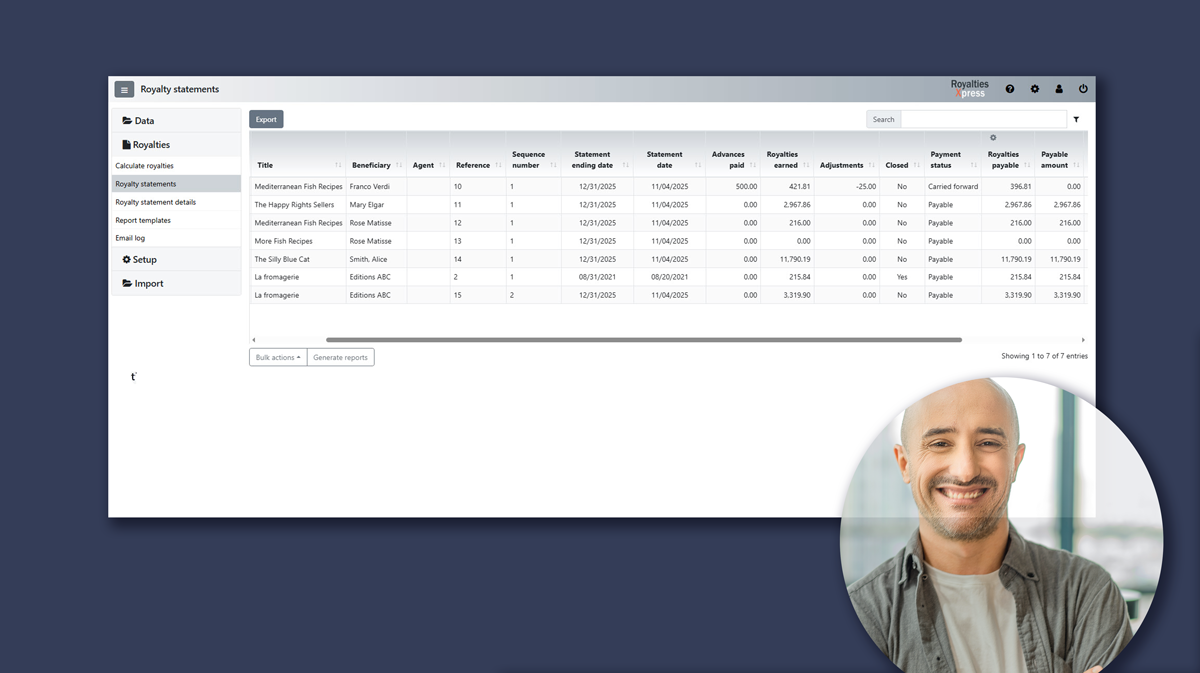The width and height of the screenshot is (1200, 673).
Task: Open the table filter funnel icon
Action: [1076, 118]
